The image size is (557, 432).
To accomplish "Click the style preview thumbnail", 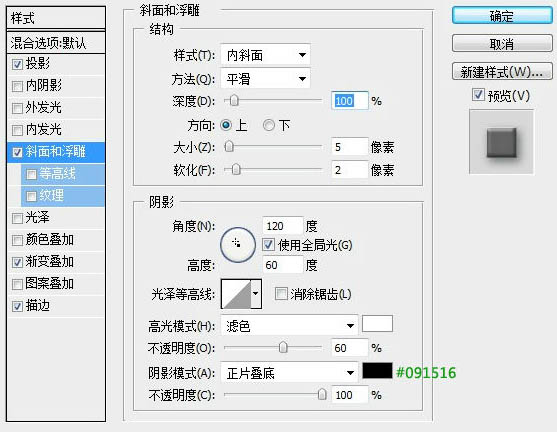I will [501, 142].
